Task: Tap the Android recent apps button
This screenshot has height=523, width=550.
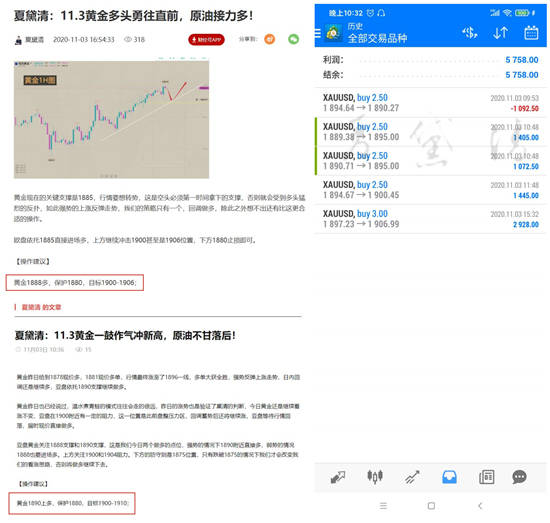Action: tap(383, 506)
